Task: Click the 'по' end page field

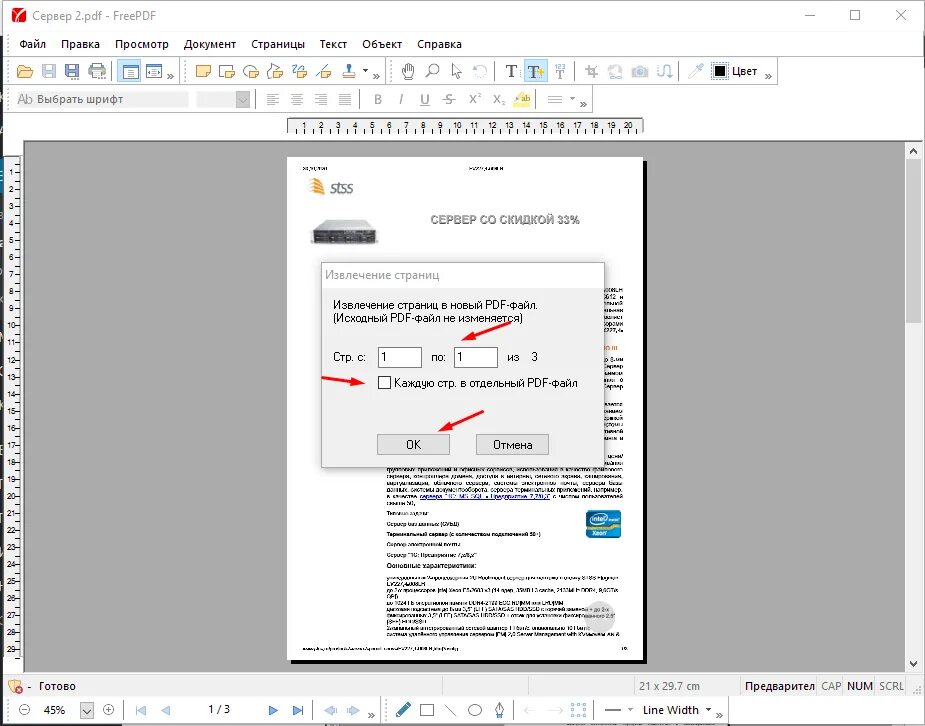Action: click(476, 357)
